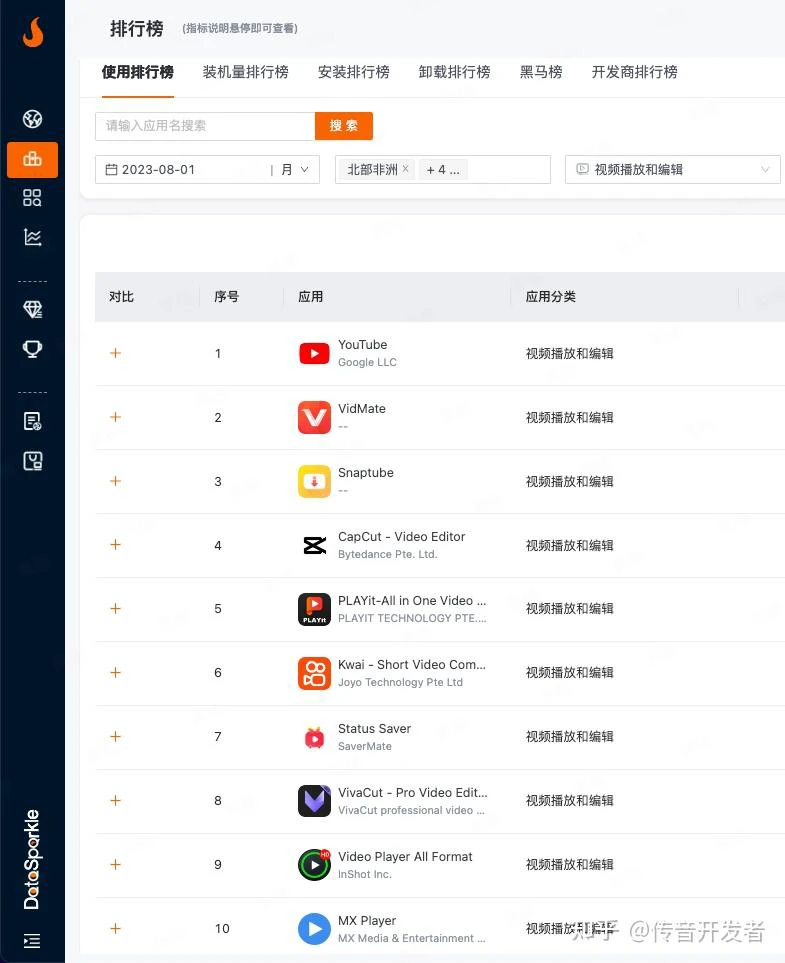The image size is (785, 963).
Task: Add Video Player All Format to comparison
Action: (115, 864)
